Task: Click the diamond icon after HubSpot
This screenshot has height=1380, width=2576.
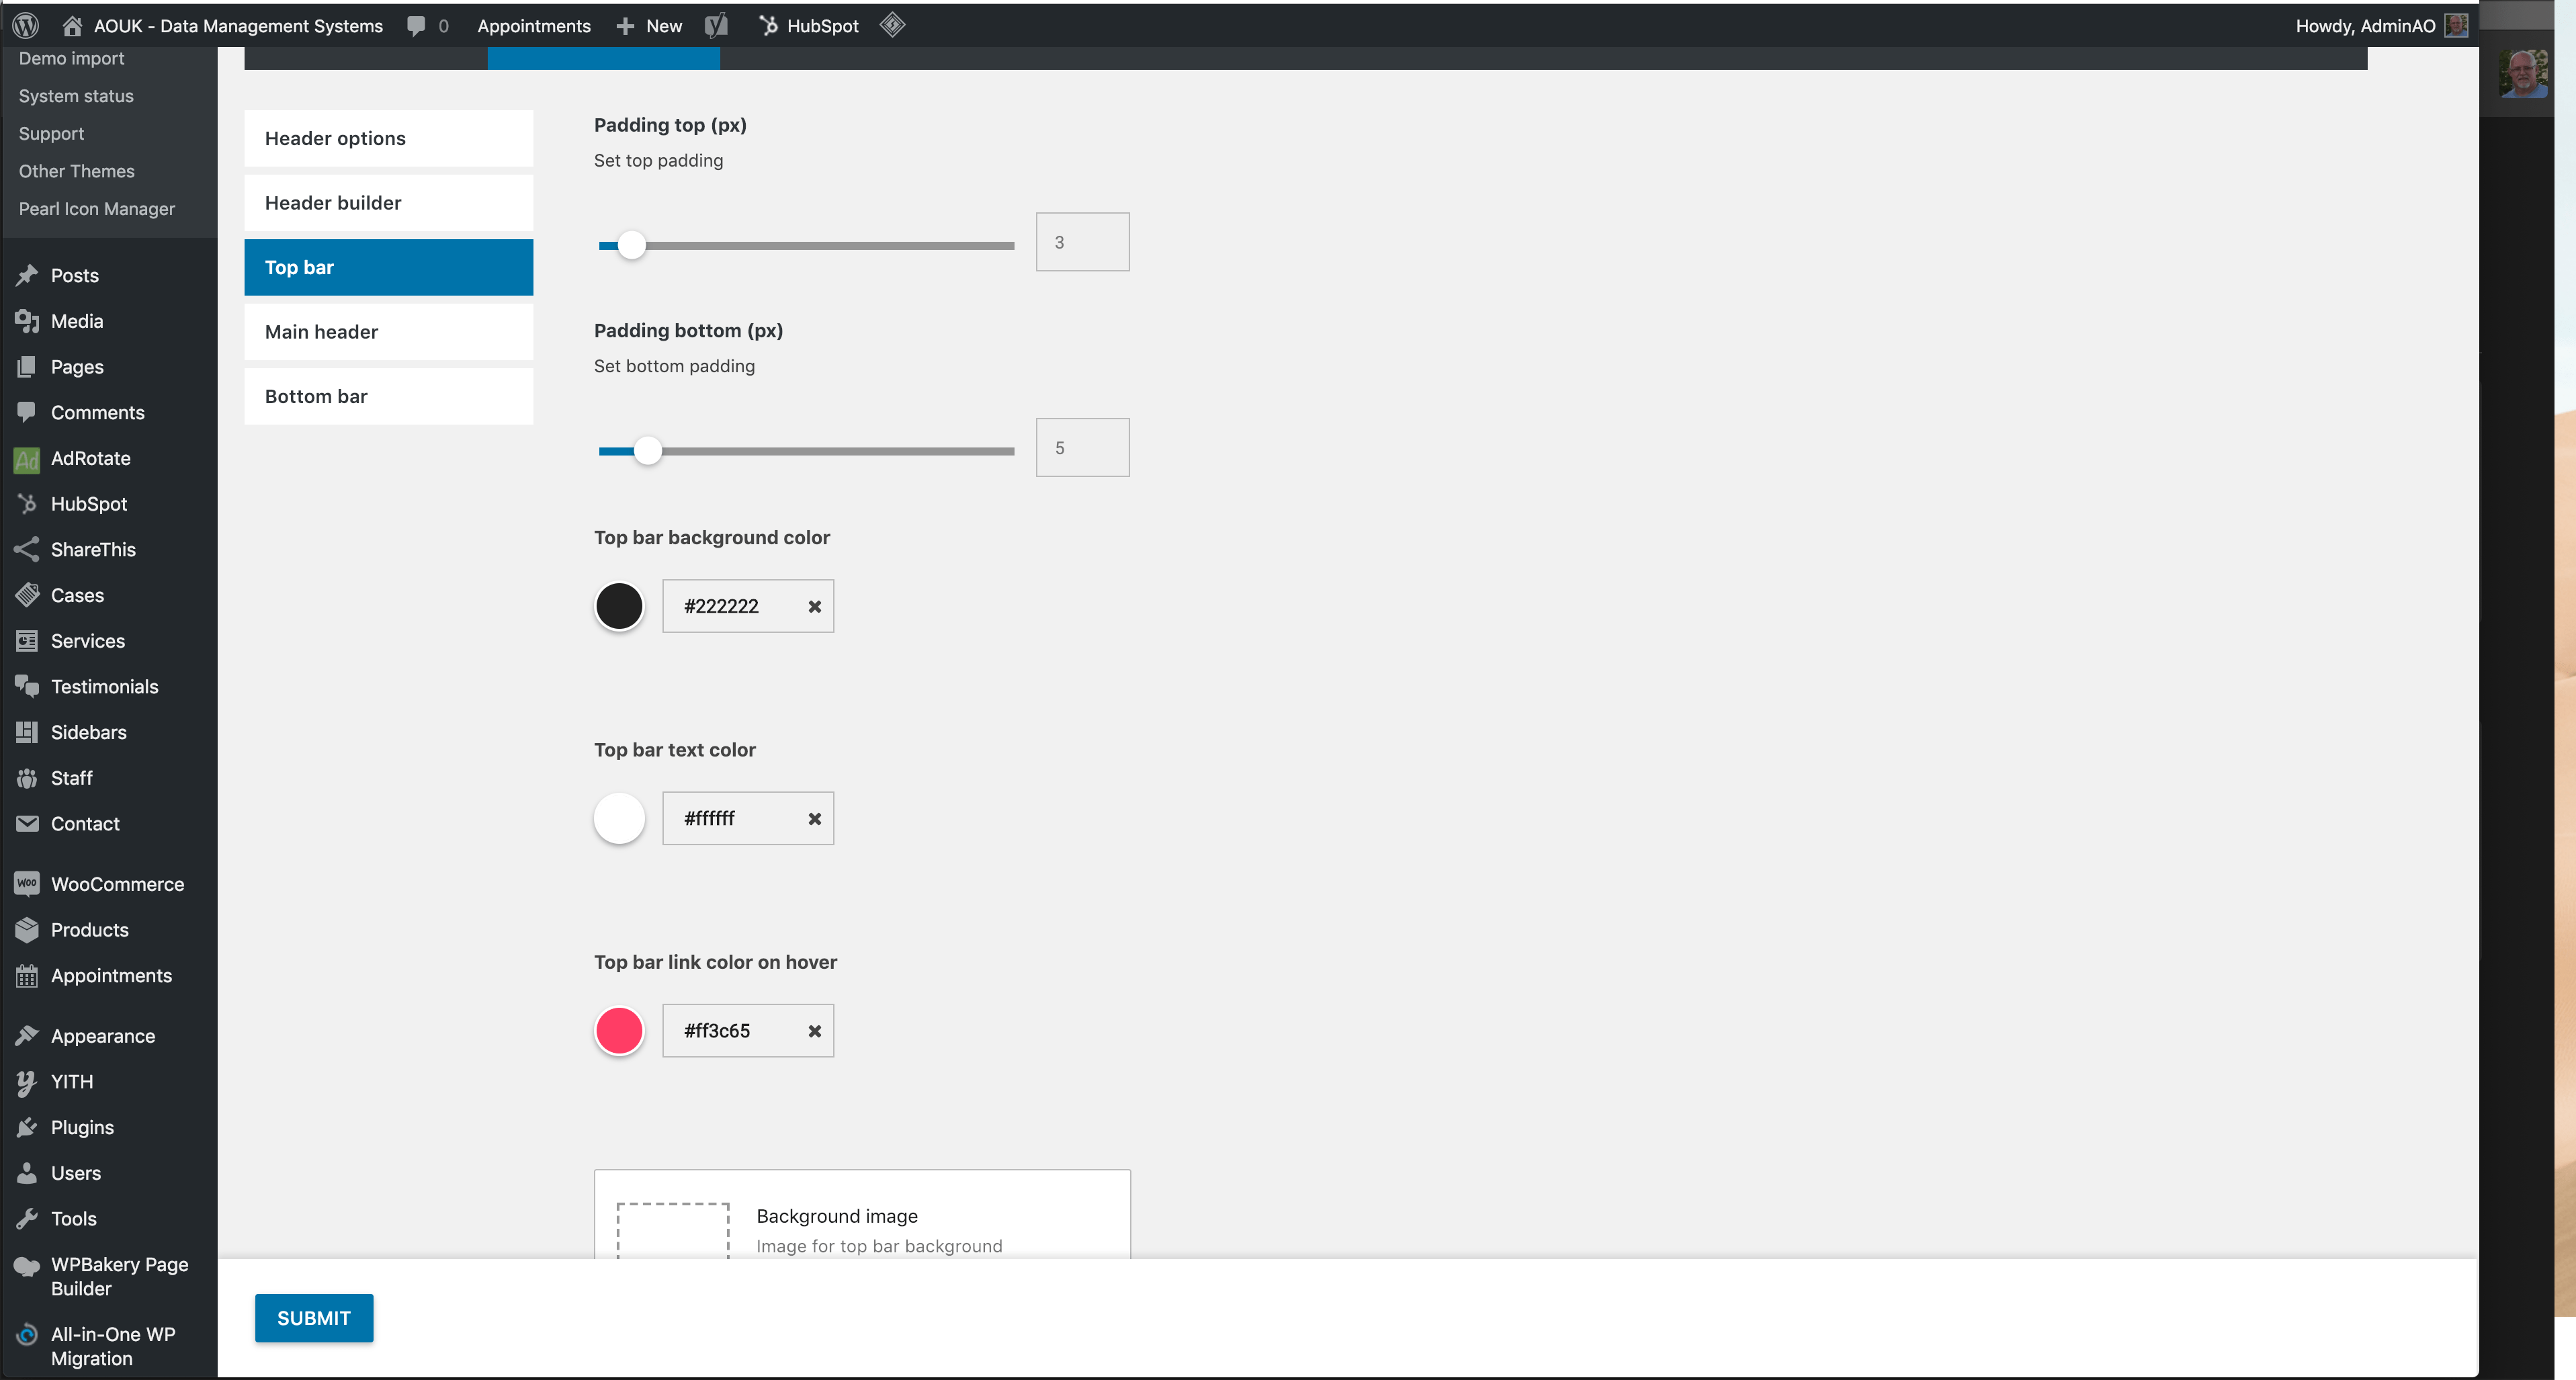Action: [892, 25]
